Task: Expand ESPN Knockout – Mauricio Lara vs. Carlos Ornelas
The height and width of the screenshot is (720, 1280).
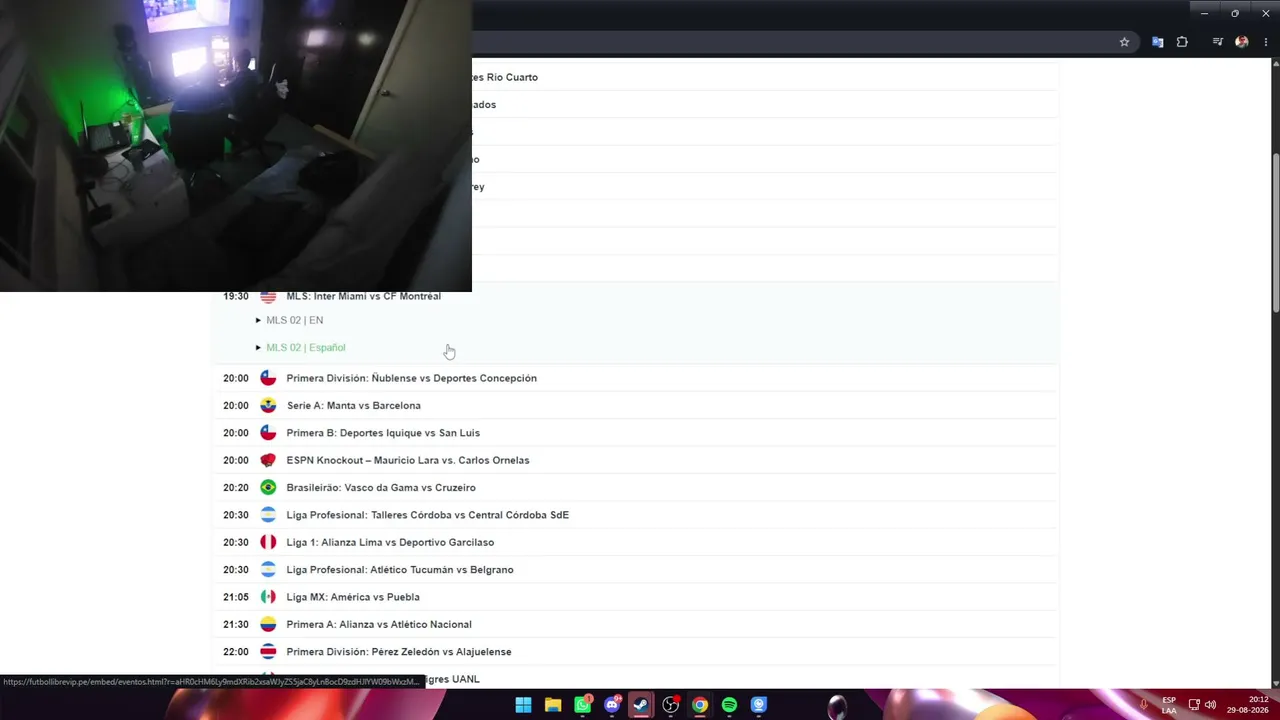Action: pos(408,460)
